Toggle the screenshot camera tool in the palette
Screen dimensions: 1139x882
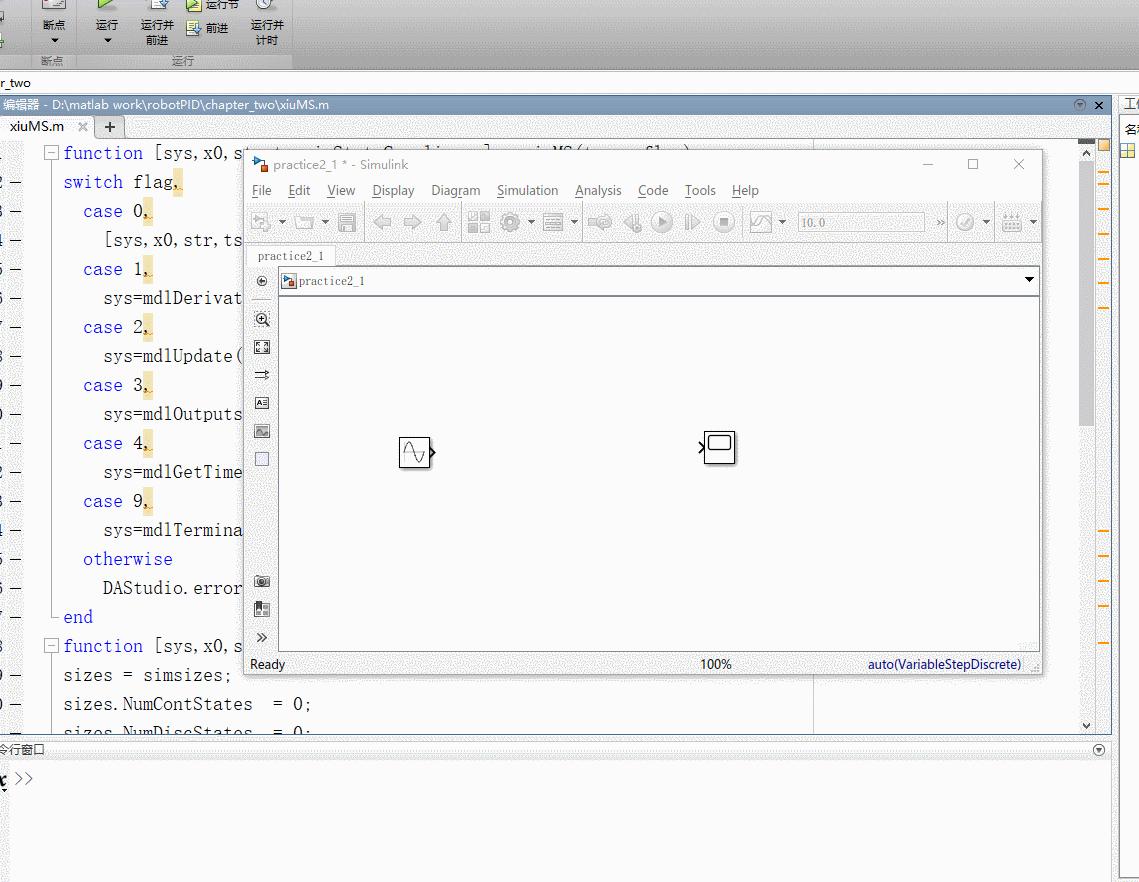point(262,580)
